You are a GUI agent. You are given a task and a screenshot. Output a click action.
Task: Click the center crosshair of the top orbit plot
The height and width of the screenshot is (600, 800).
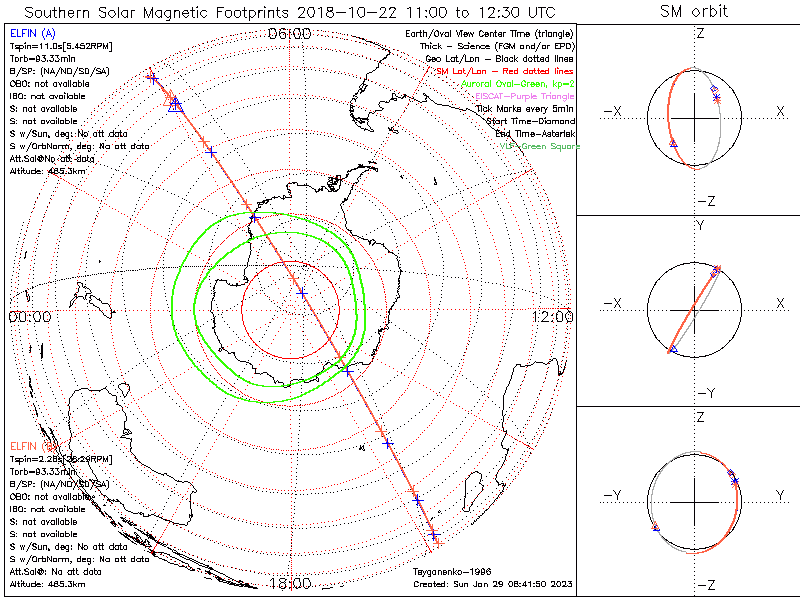[x=694, y=118]
